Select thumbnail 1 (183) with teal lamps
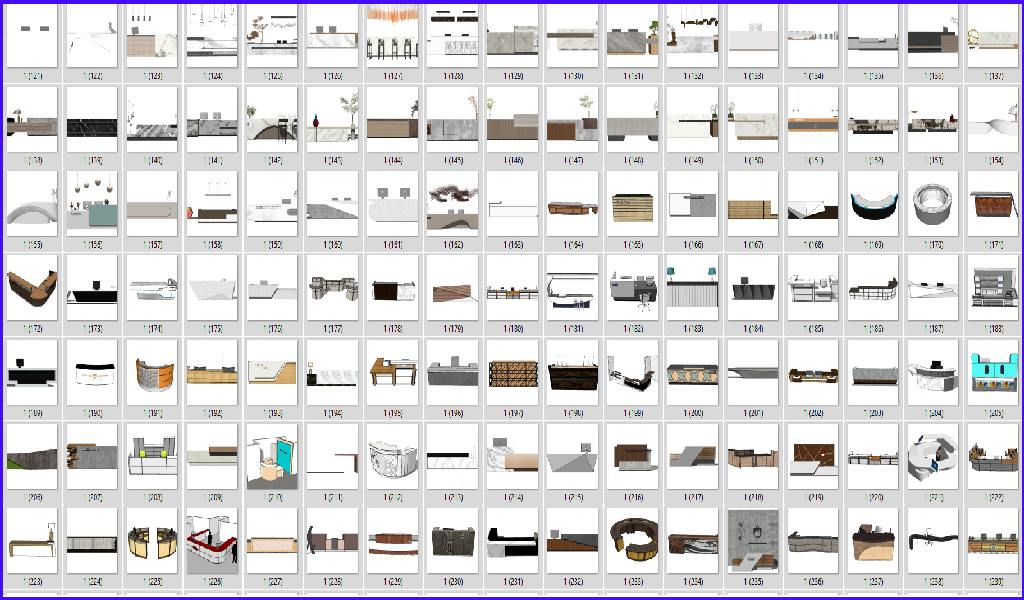The width and height of the screenshot is (1024, 600). pos(693,288)
